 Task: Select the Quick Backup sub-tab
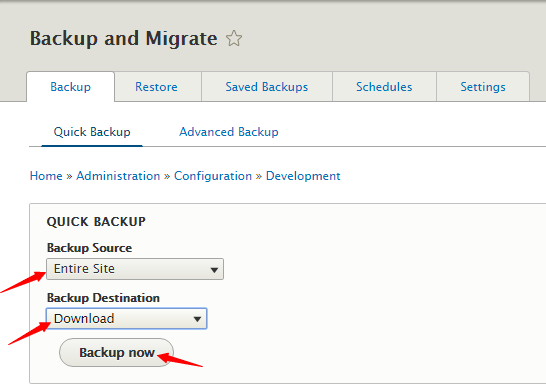92,132
